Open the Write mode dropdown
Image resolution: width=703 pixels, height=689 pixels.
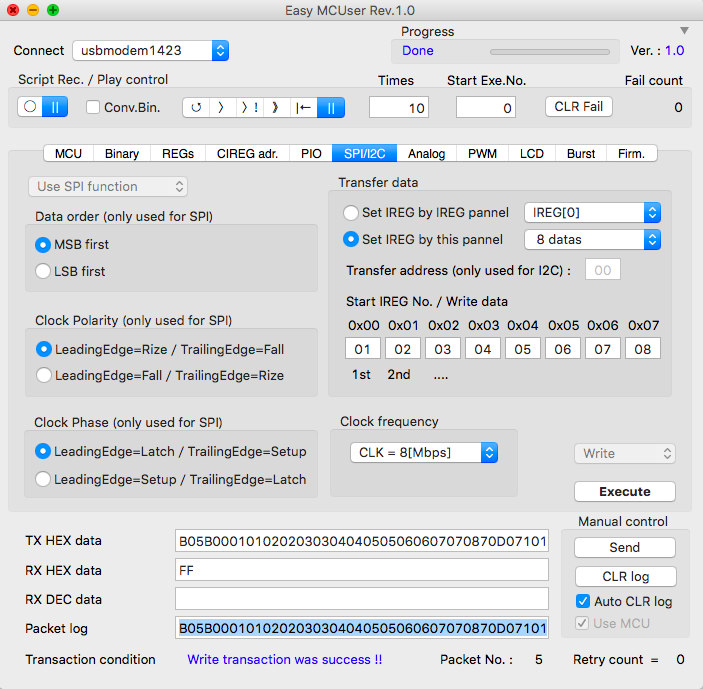tap(625, 454)
